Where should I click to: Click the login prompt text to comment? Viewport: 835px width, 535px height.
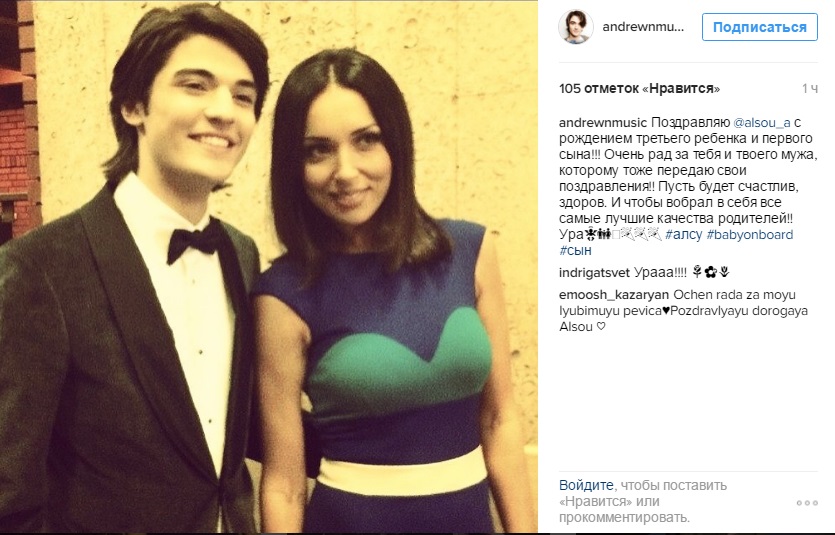[x=643, y=501]
